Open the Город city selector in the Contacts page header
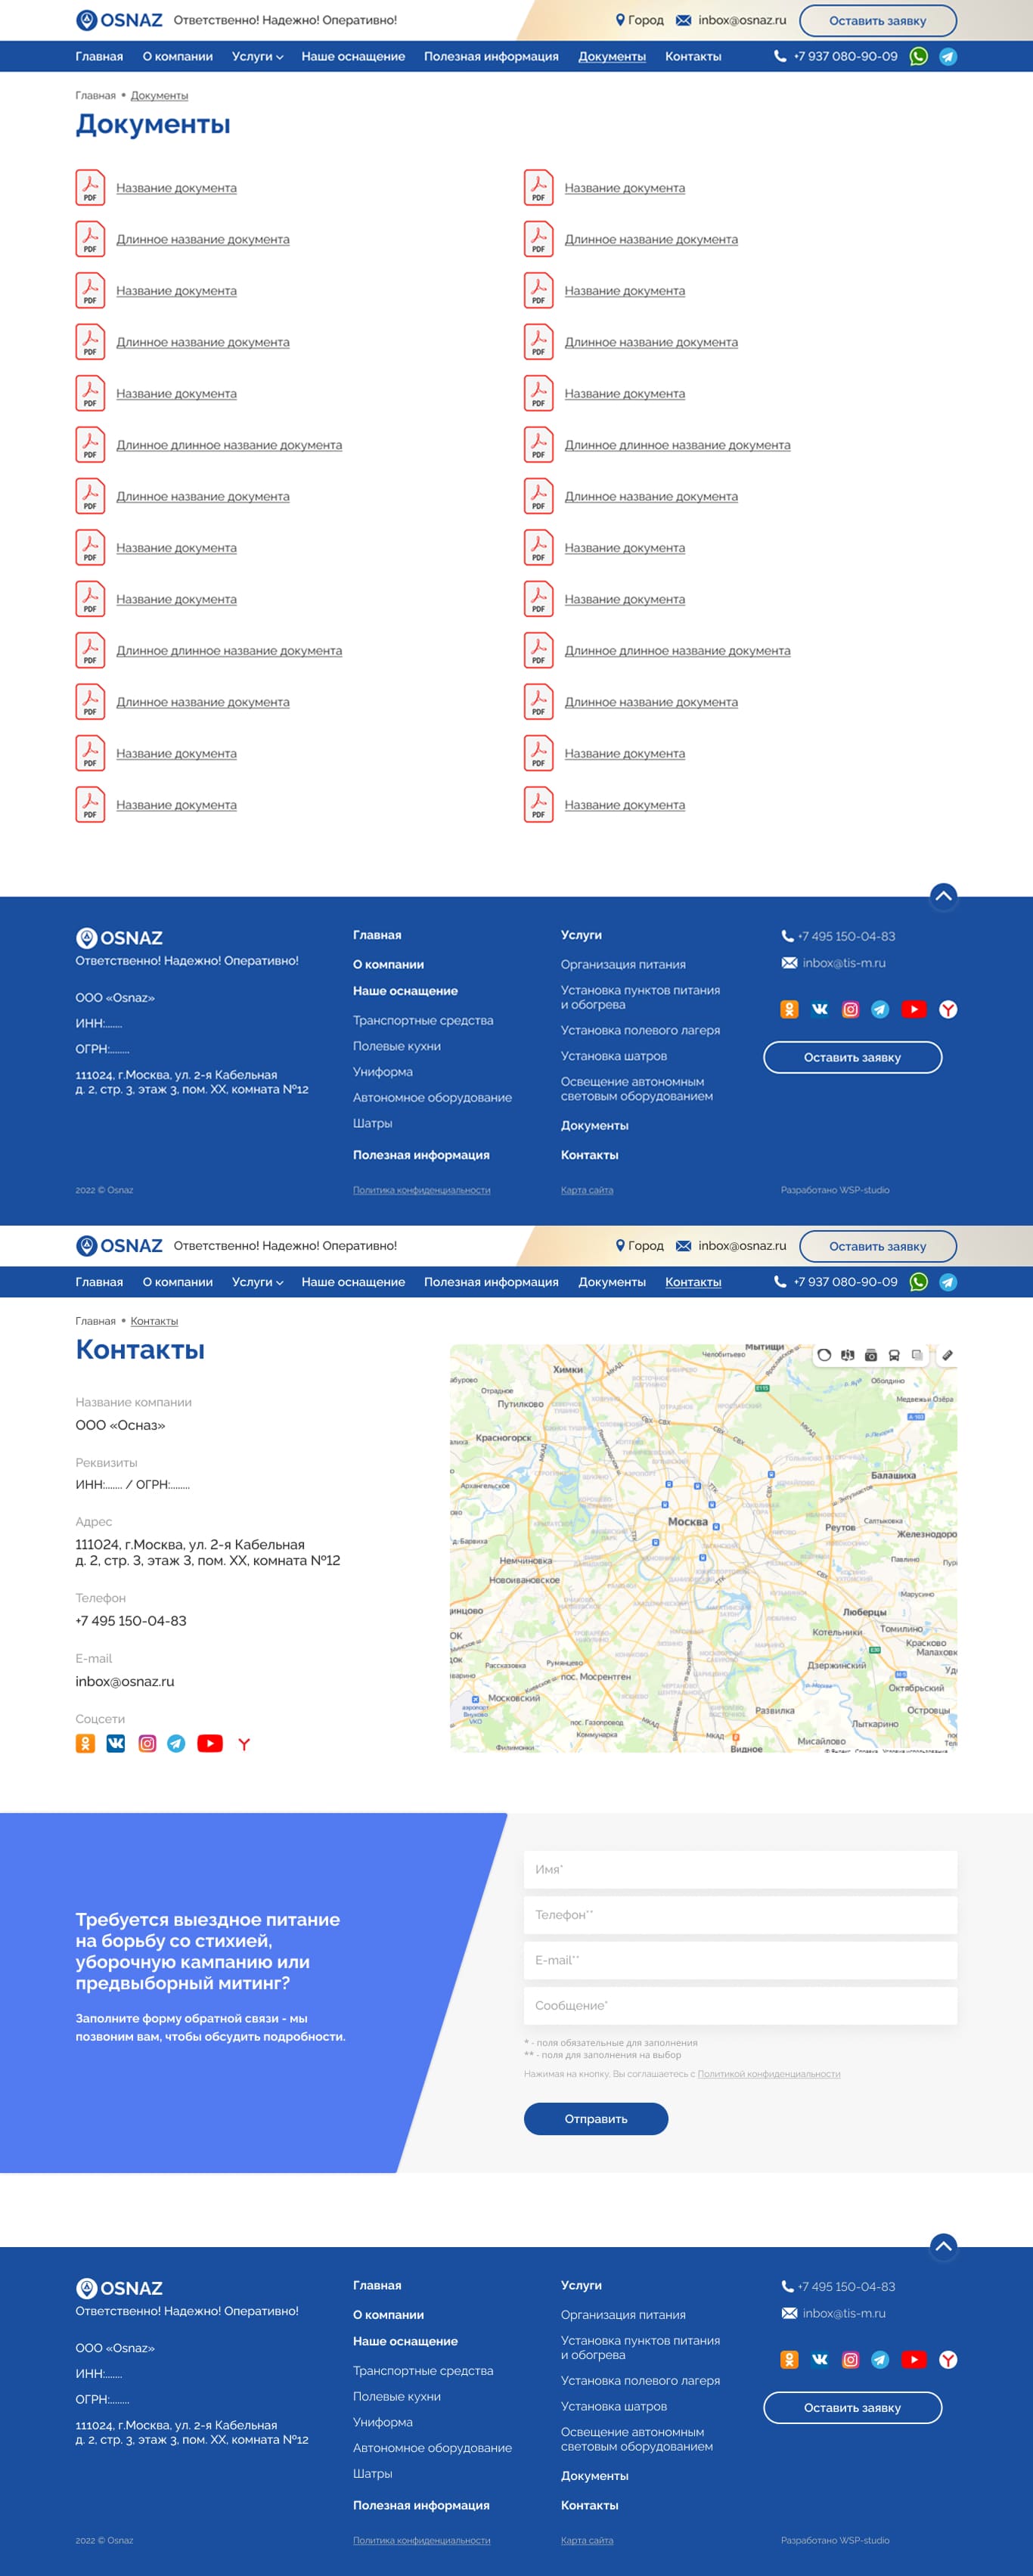Viewport: 1033px width, 2576px height. [639, 1246]
